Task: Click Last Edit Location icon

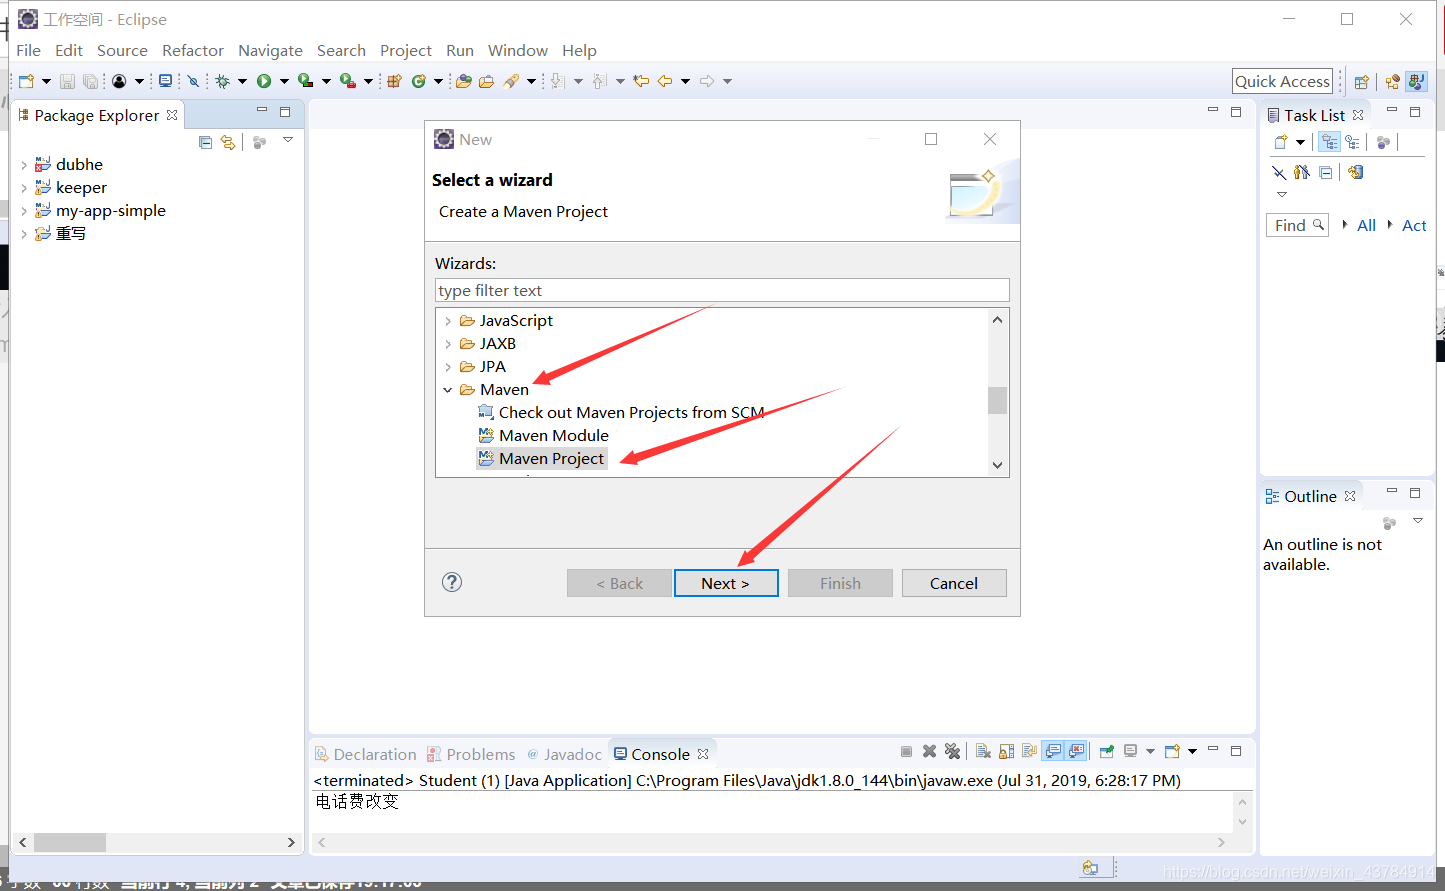Action: pos(641,81)
